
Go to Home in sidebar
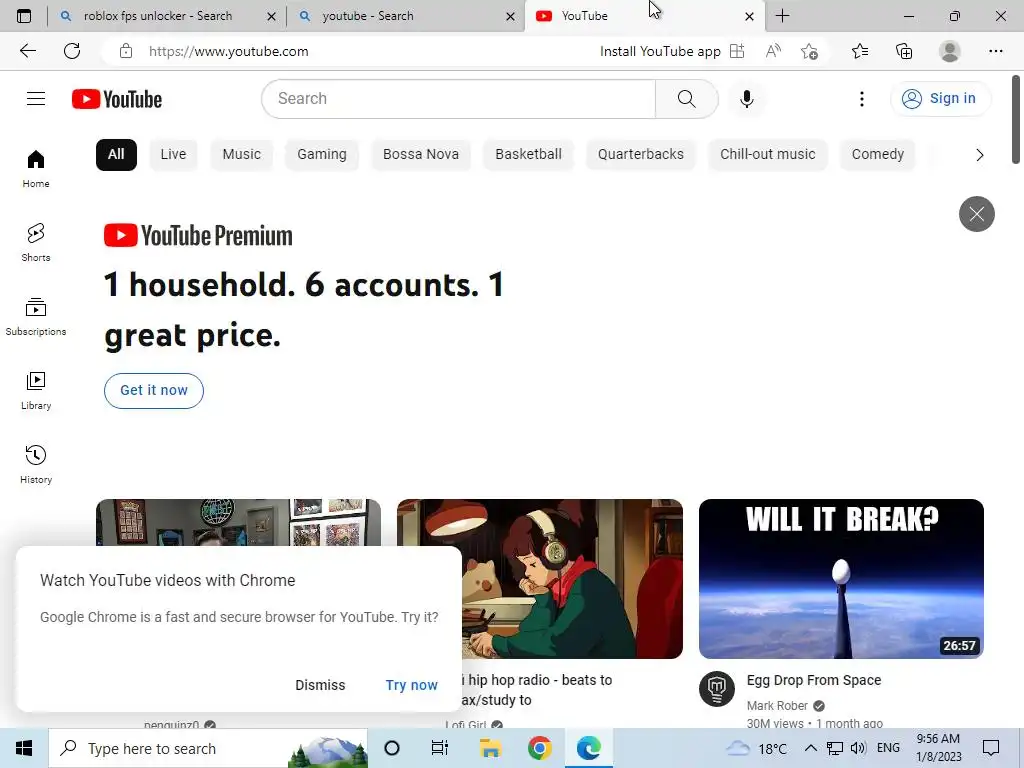36,168
